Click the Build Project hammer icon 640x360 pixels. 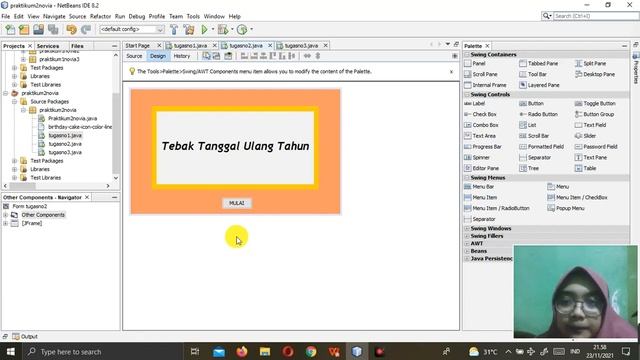click(x=174, y=29)
